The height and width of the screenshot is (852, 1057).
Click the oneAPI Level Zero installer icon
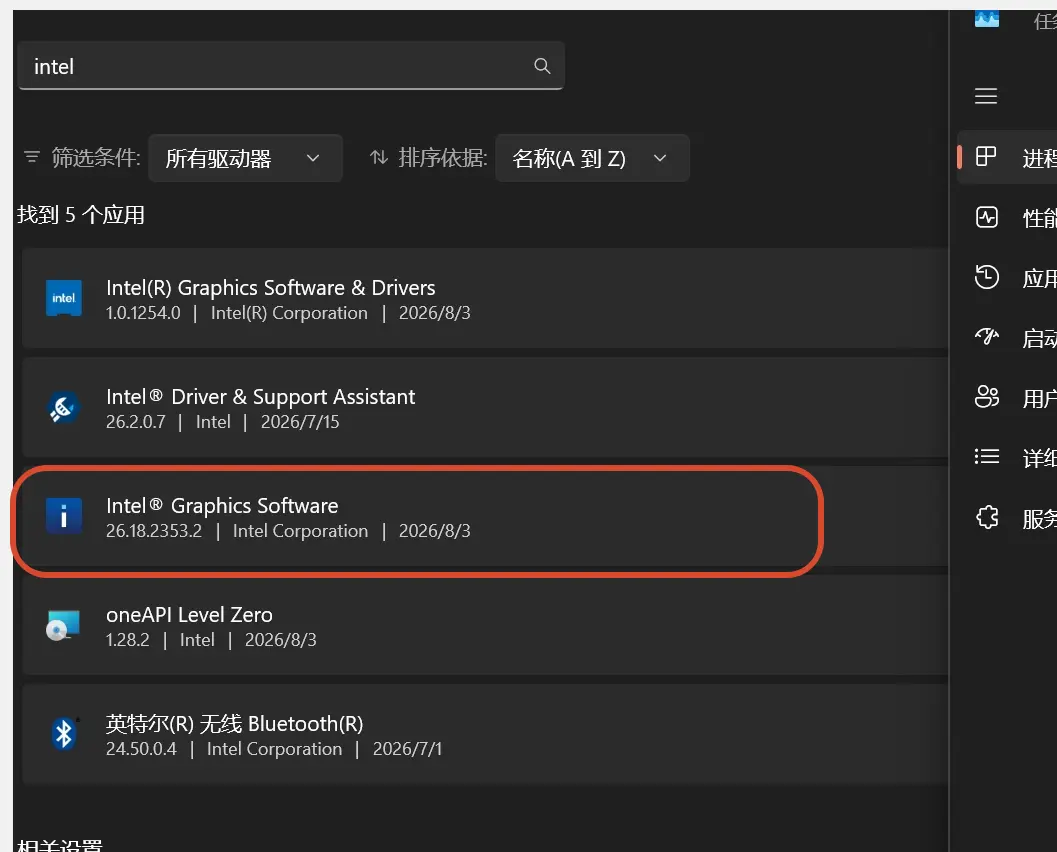coord(63,626)
